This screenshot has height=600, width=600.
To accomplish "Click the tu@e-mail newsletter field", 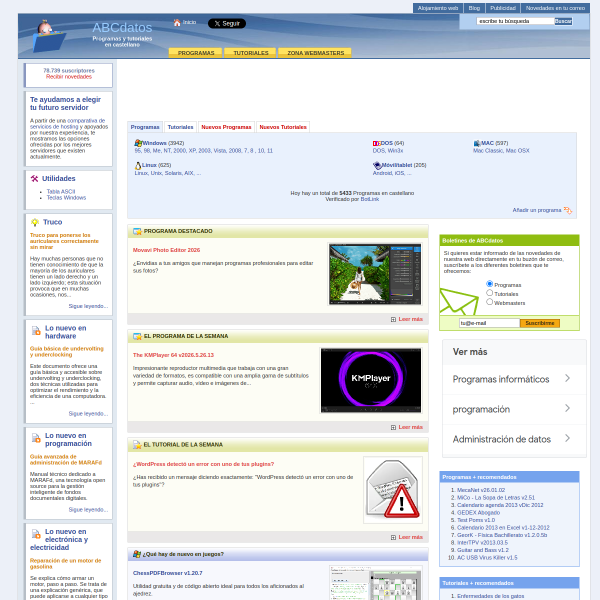I will pos(489,323).
